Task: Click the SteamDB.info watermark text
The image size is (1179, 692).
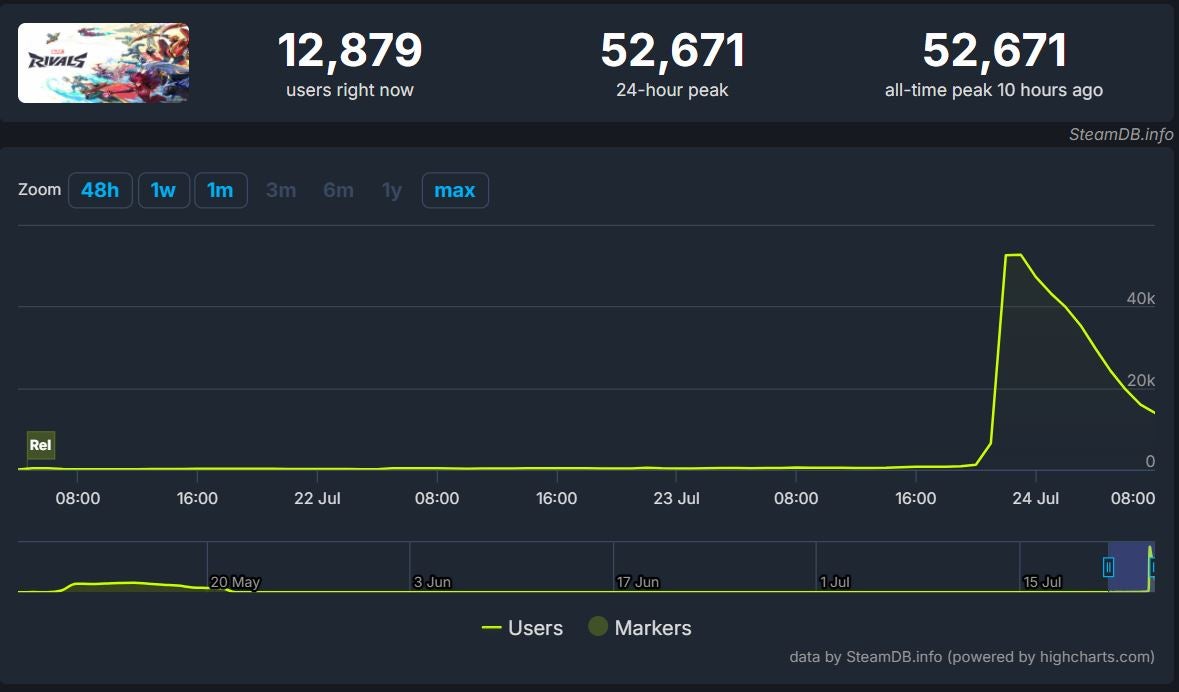Action: tap(1118, 135)
